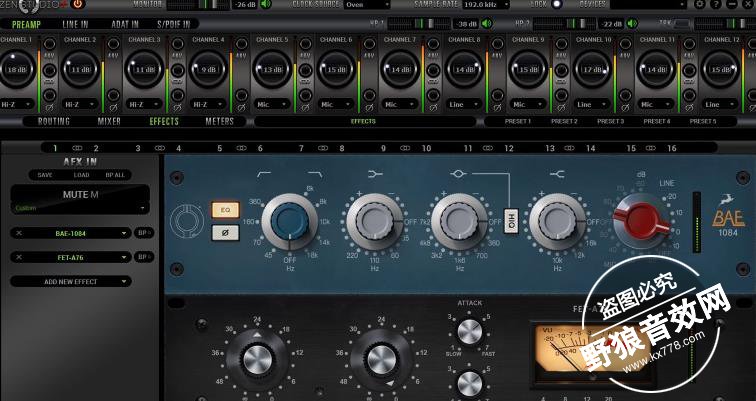Open the Devices dropdown
The image size is (756, 401).
(x=648, y=4)
